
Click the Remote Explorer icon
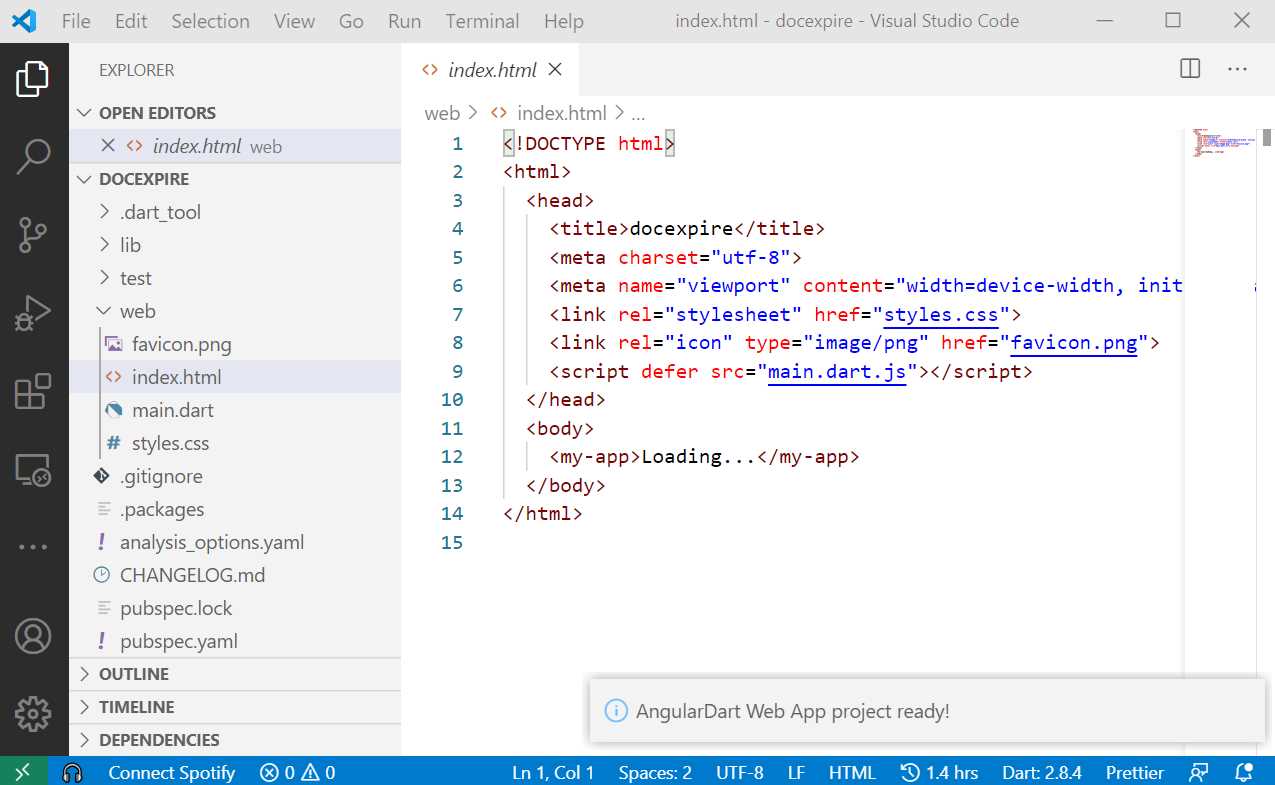pyautogui.click(x=34, y=467)
